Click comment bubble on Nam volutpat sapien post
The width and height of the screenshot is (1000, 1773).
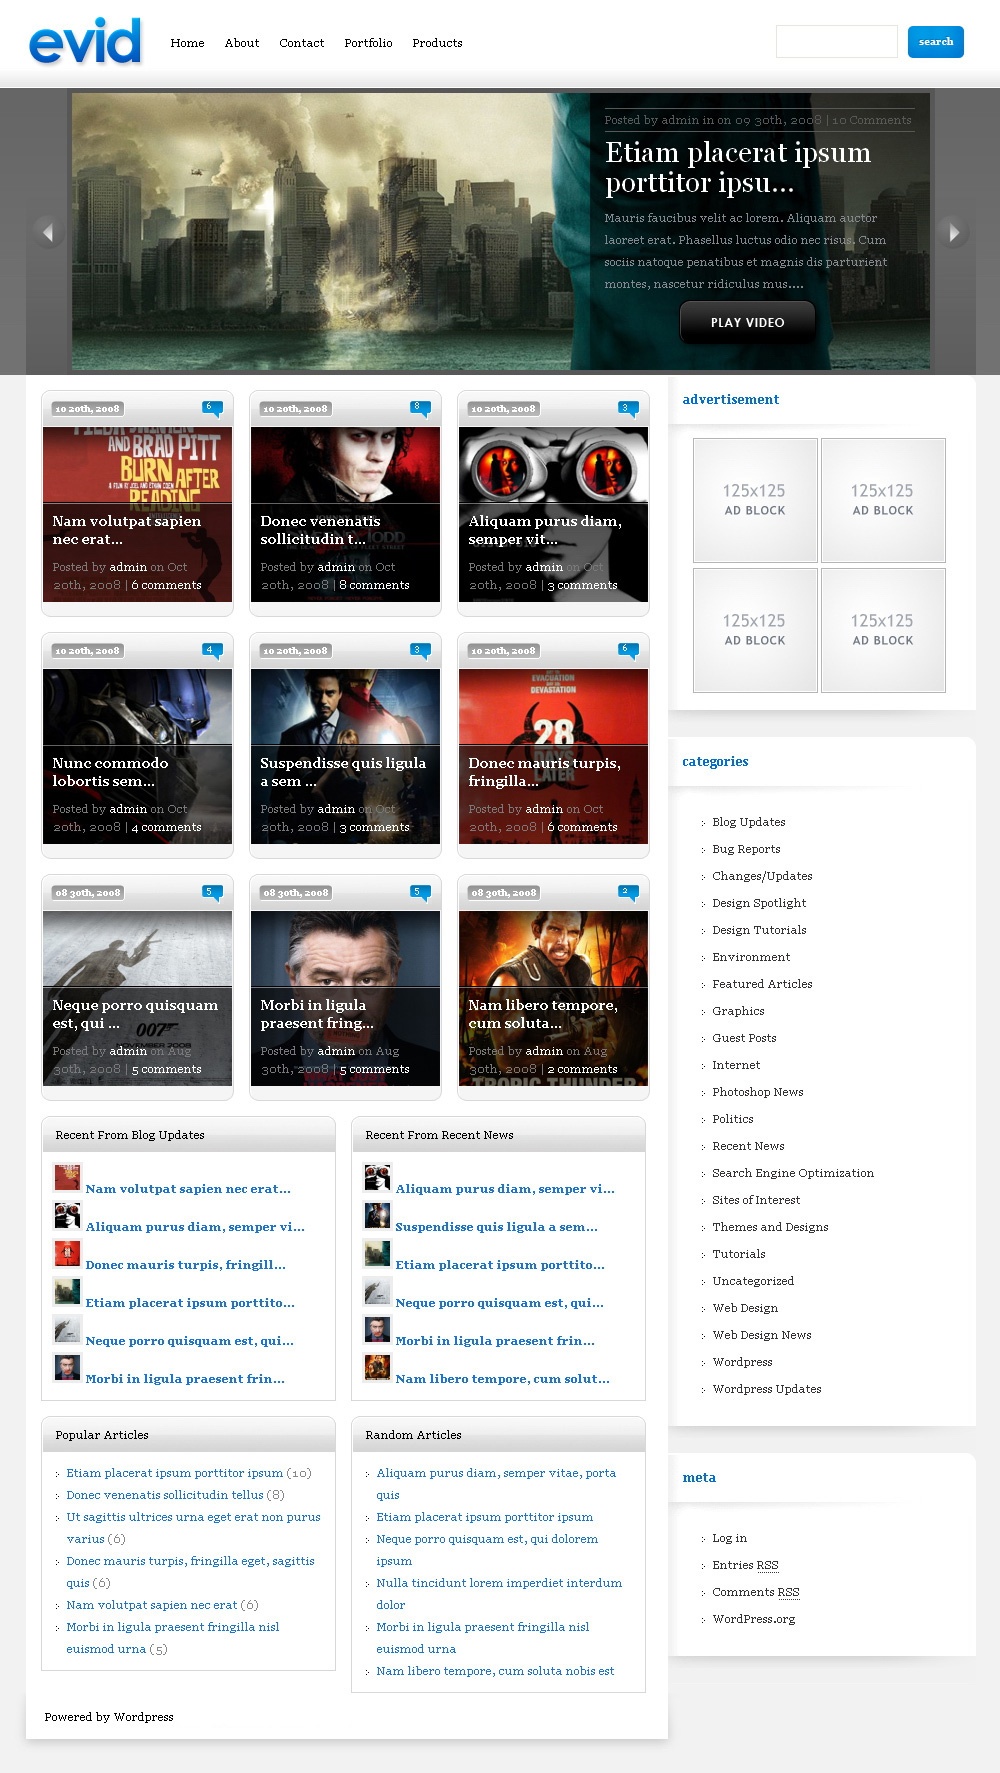point(212,408)
